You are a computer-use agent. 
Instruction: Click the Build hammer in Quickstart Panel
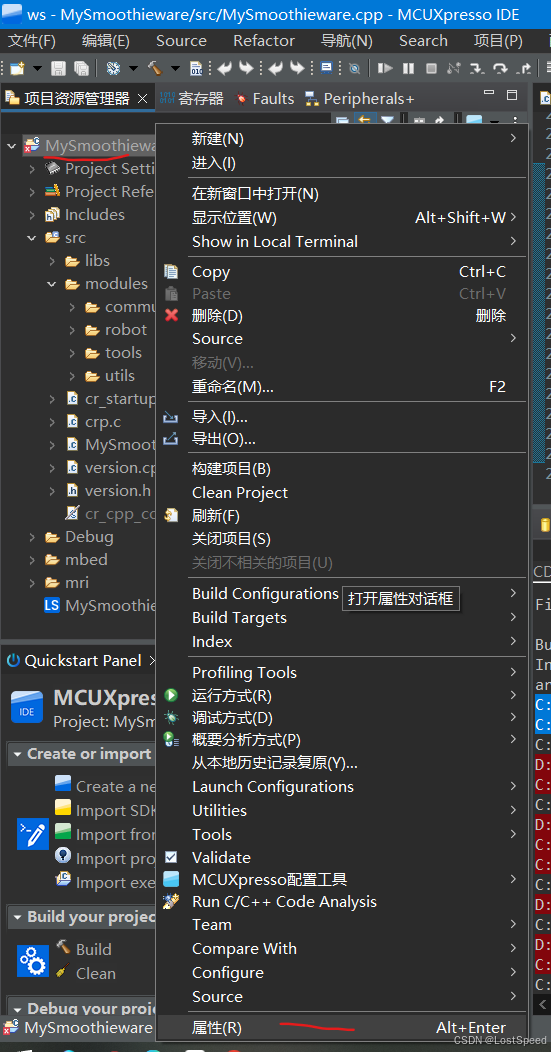(64, 947)
